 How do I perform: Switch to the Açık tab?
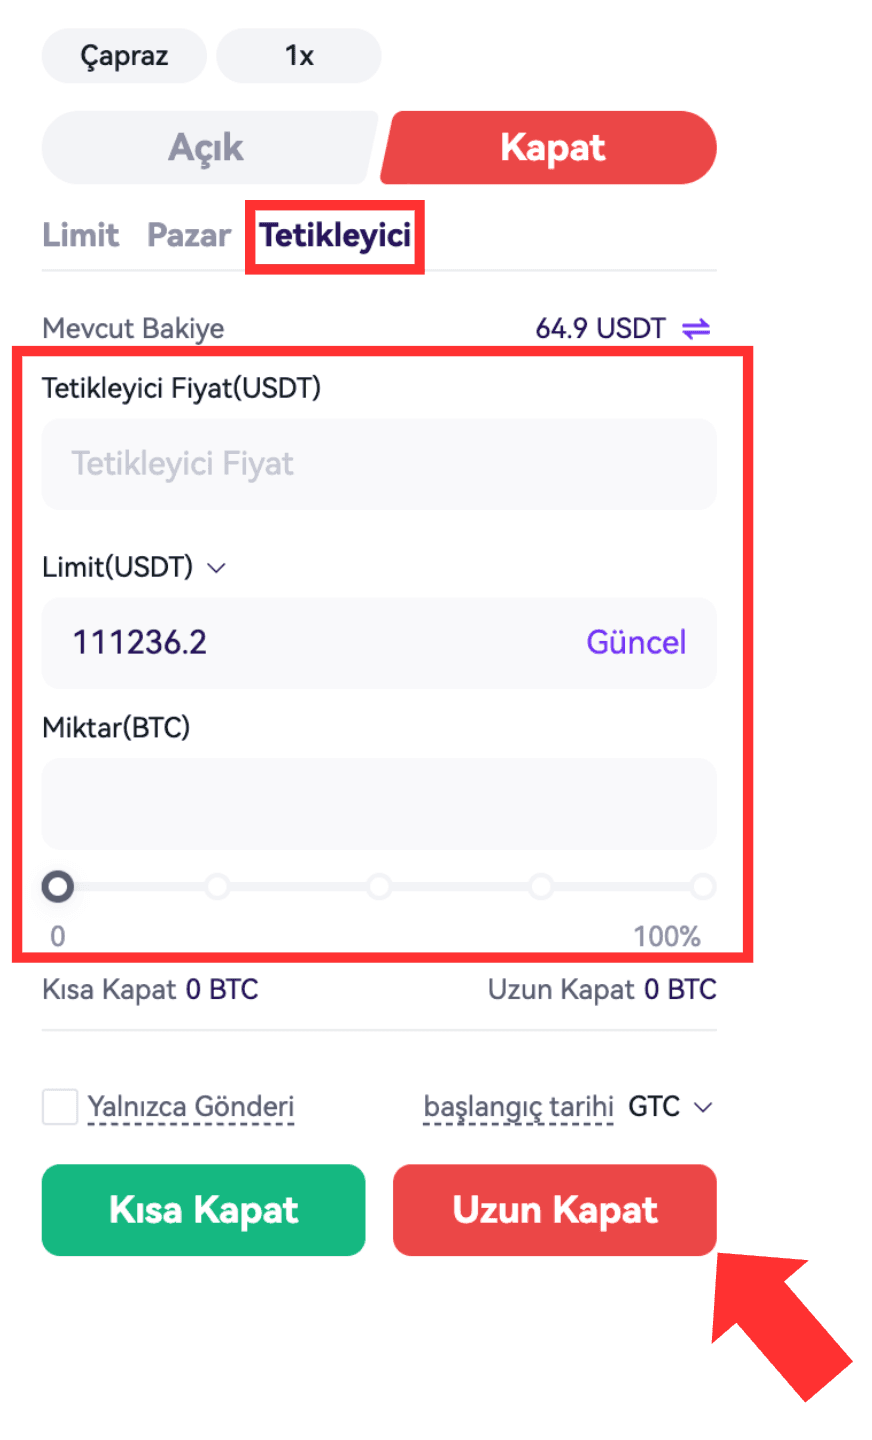[x=207, y=148]
